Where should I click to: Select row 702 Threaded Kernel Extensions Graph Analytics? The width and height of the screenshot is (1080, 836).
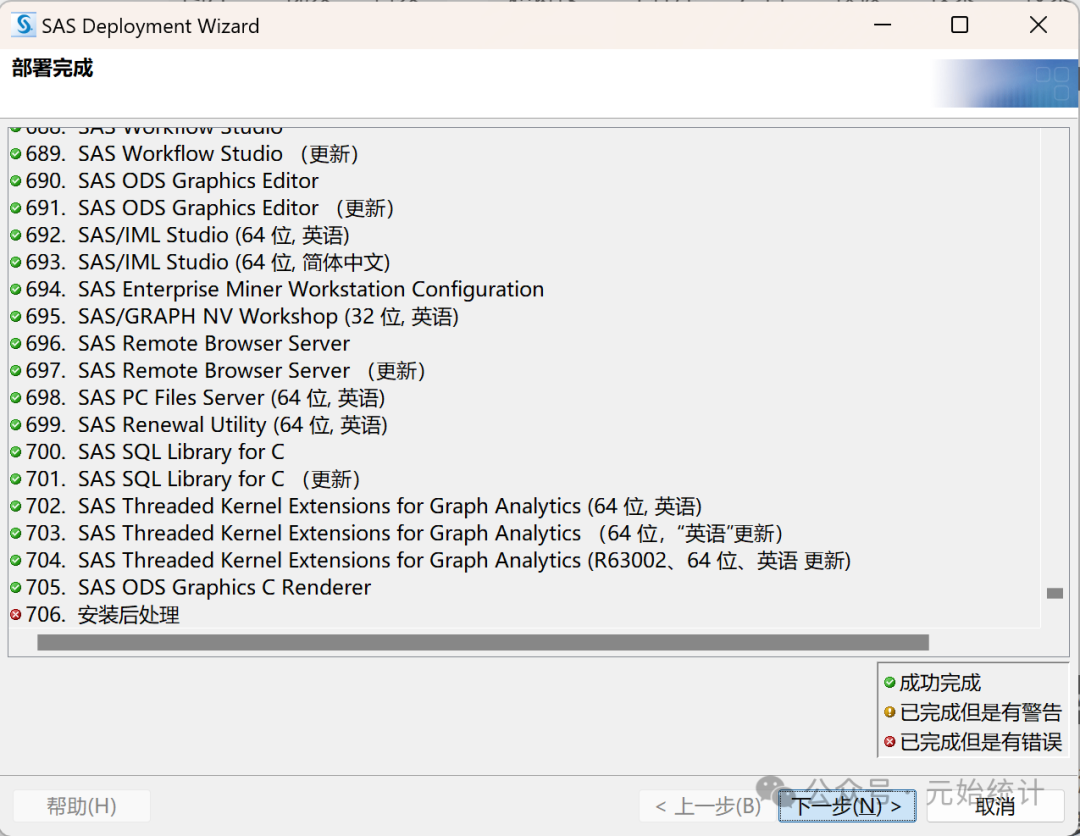[356, 506]
